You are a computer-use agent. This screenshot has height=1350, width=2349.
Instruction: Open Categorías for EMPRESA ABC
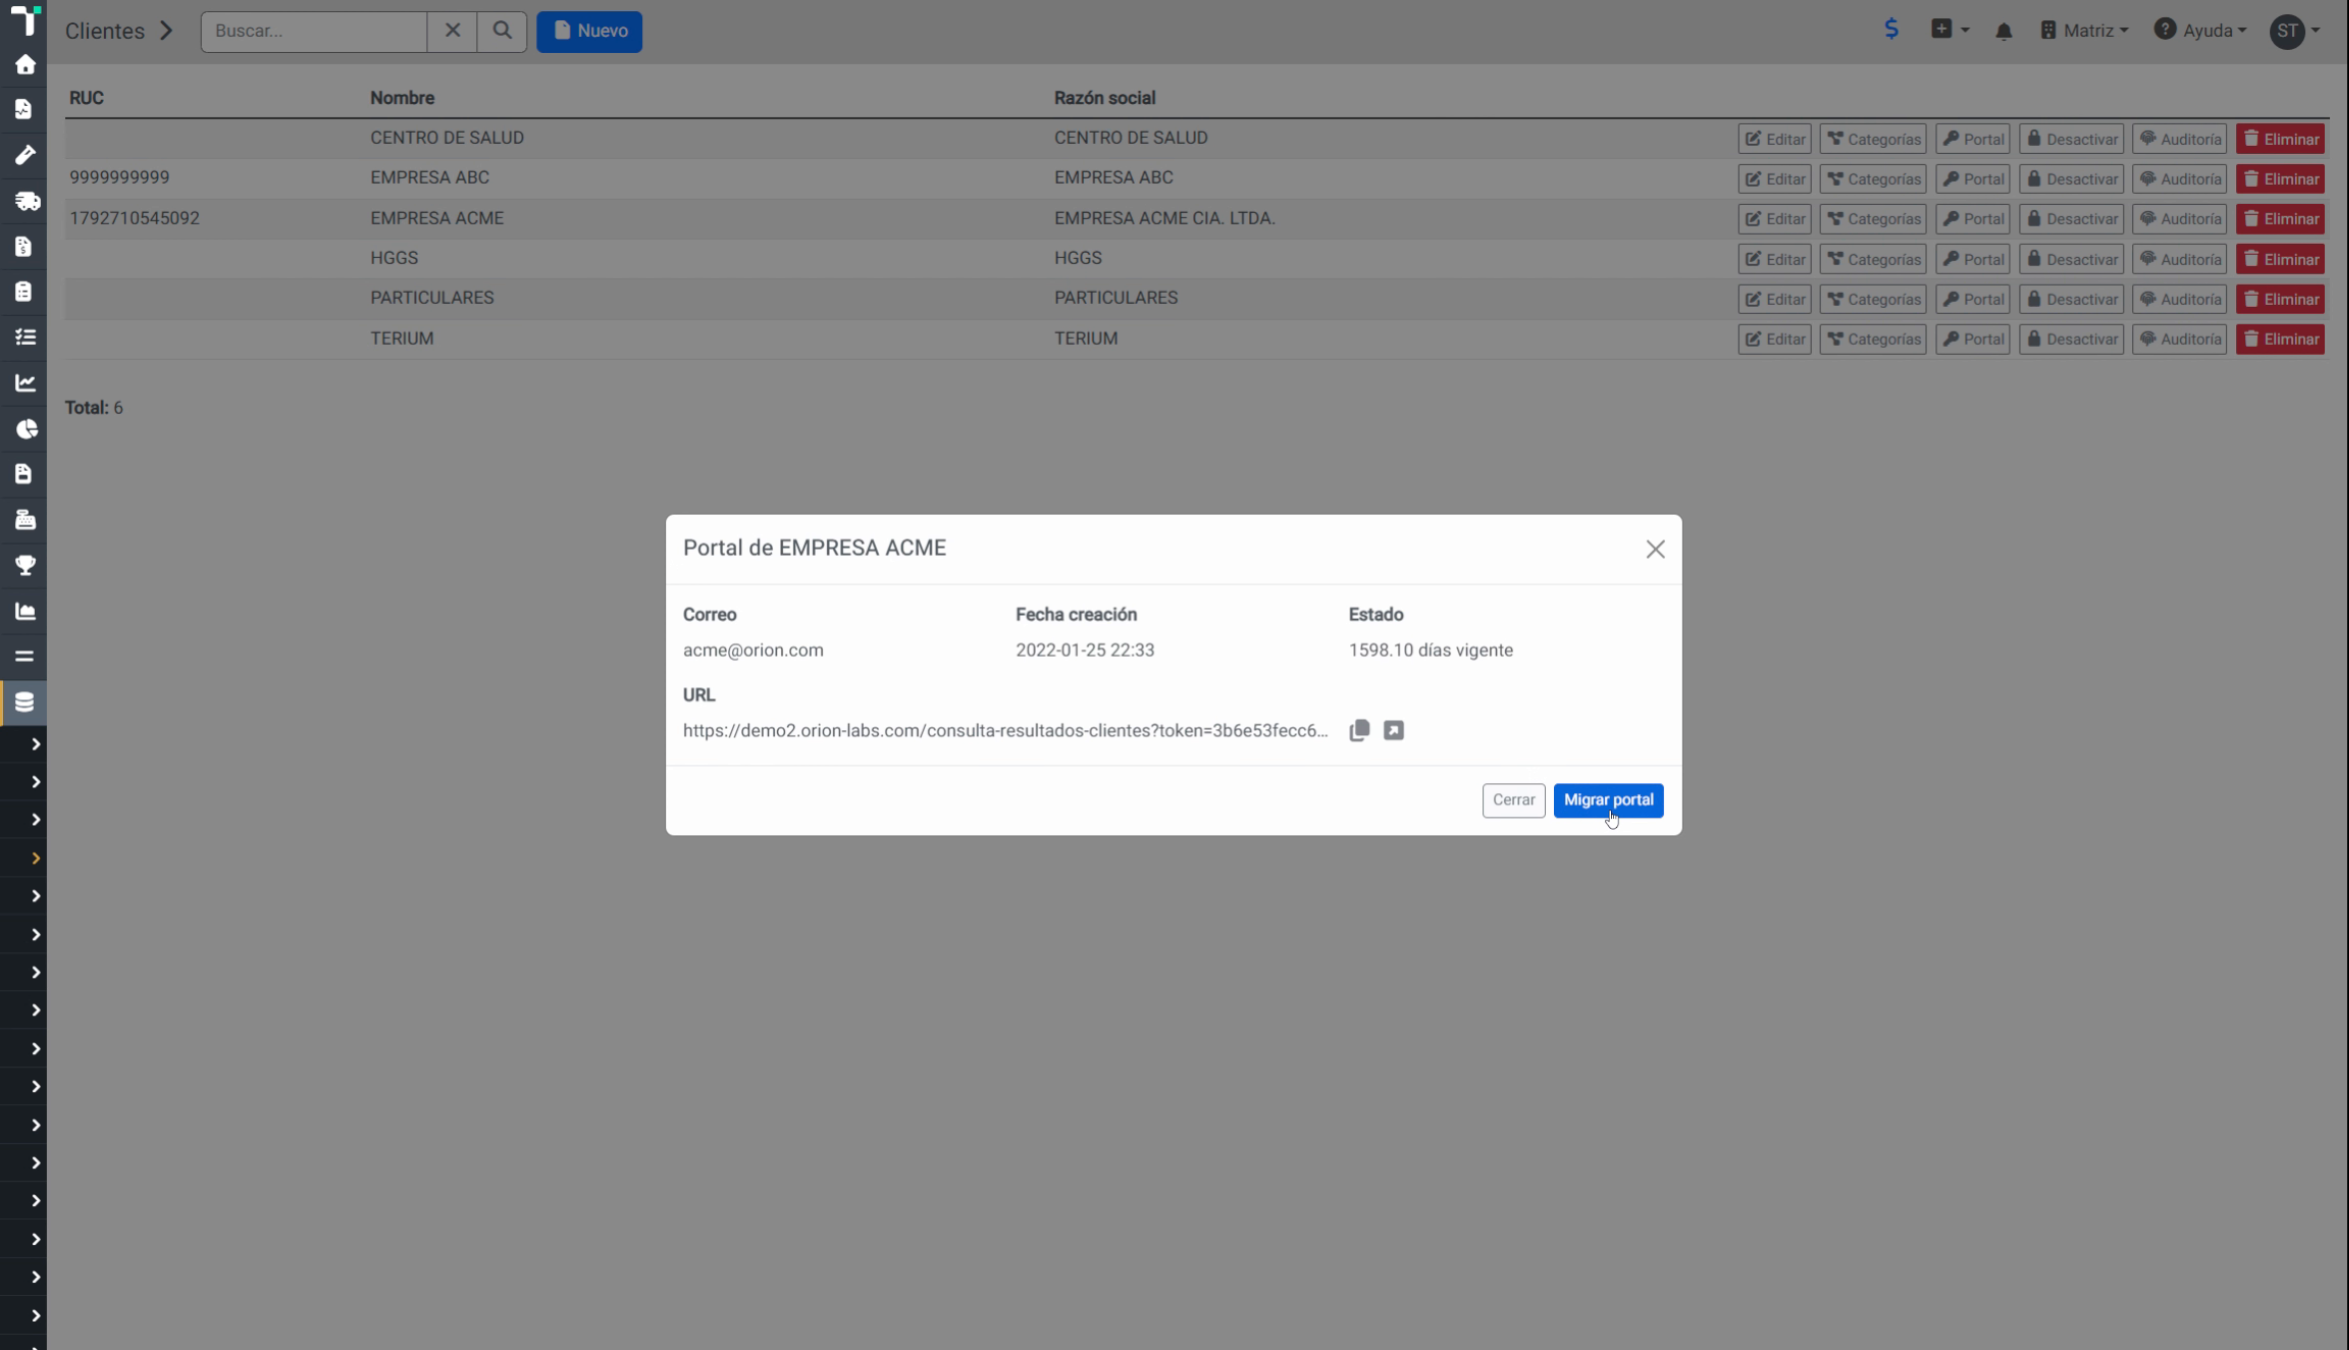pyautogui.click(x=1872, y=179)
